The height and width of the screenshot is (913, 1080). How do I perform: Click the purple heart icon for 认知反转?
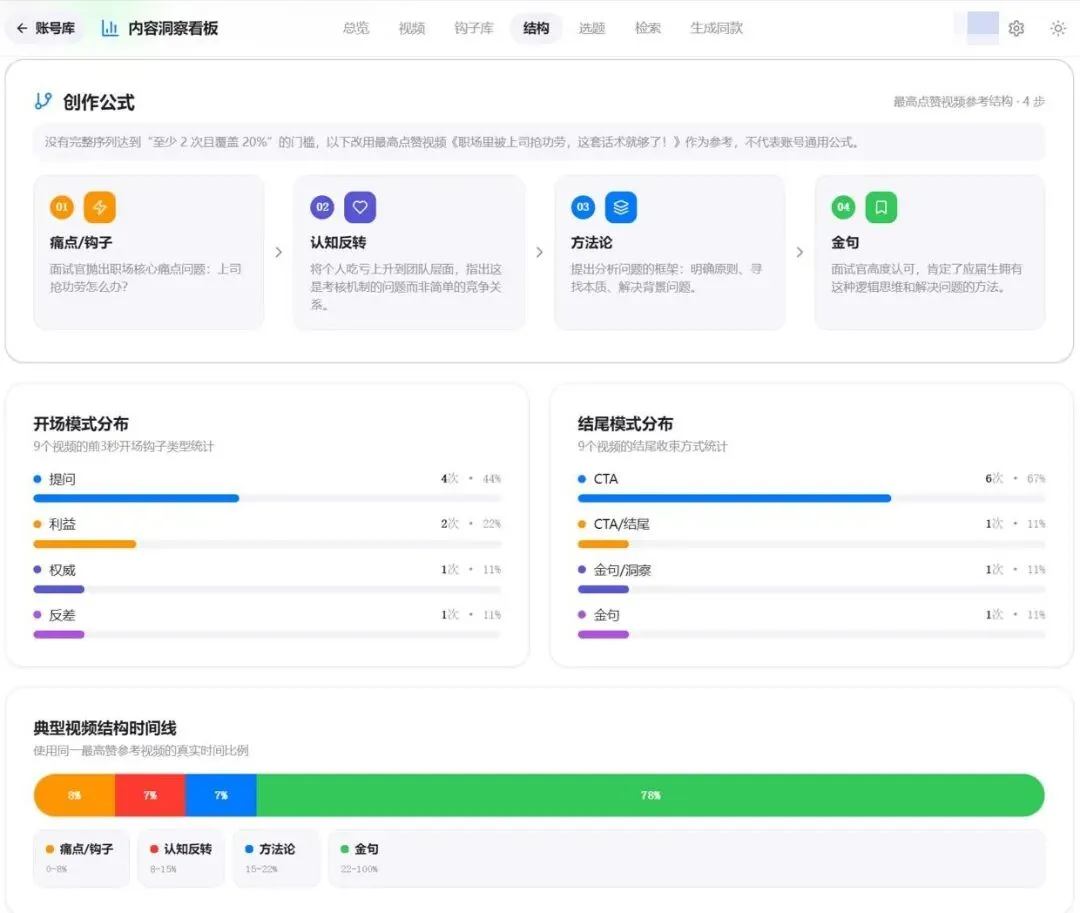pos(360,207)
